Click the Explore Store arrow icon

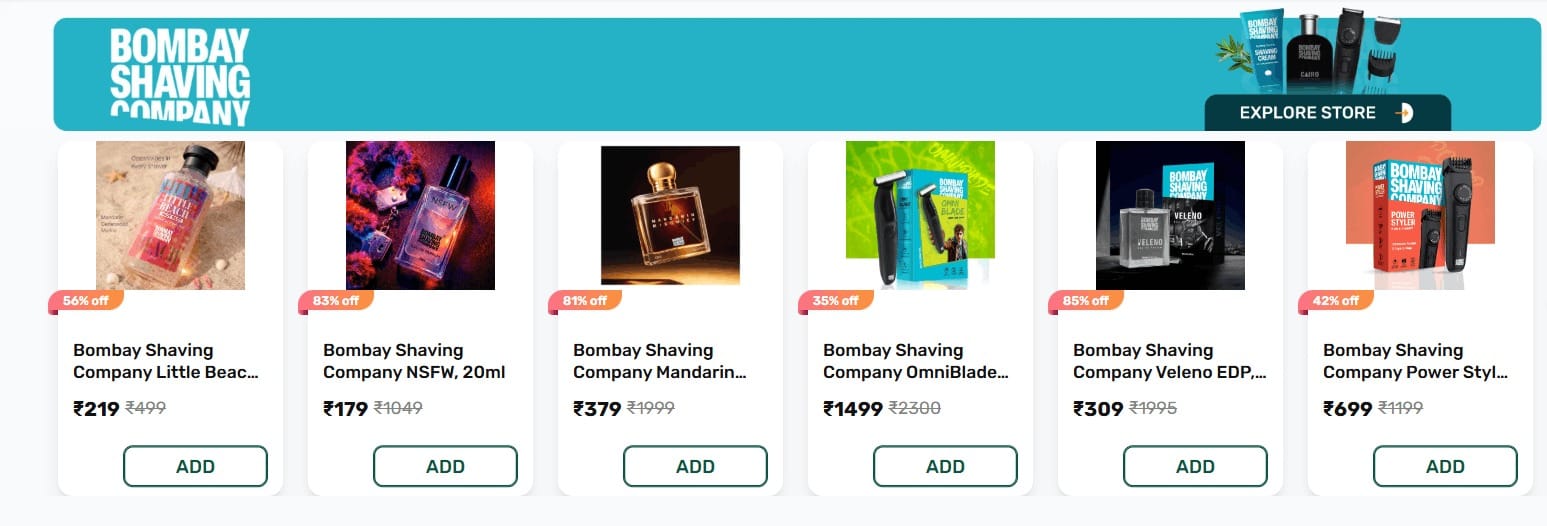tap(1405, 113)
